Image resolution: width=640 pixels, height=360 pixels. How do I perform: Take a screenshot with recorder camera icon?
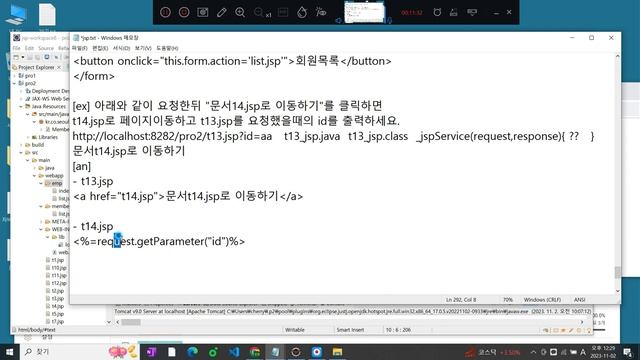click(203, 12)
